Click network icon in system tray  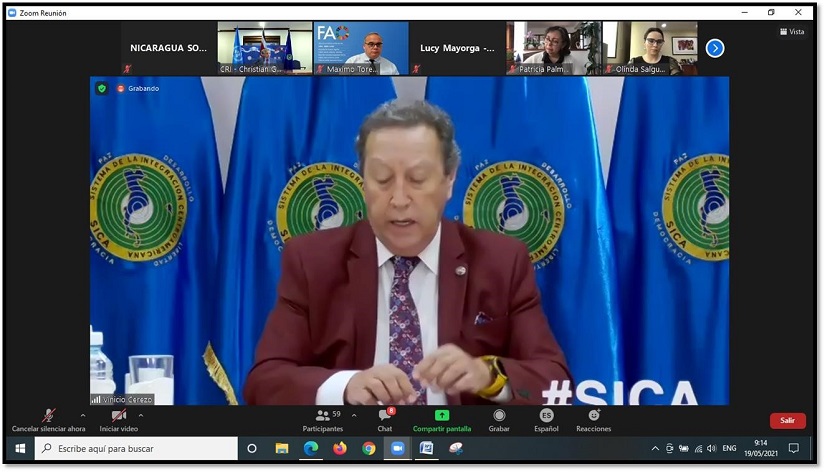pos(698,448)
